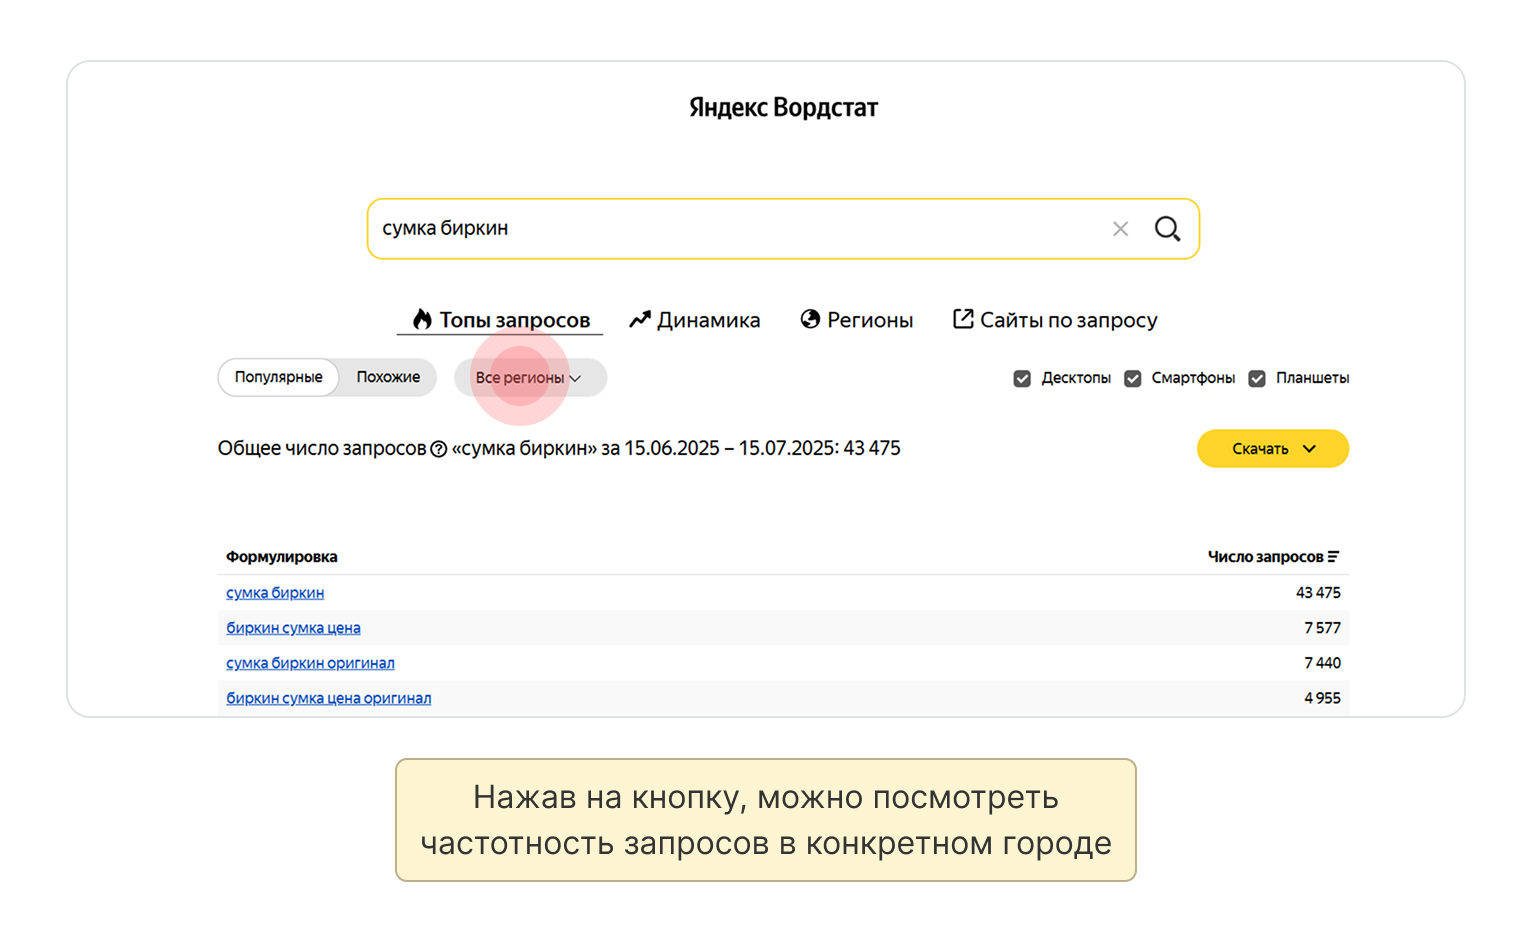Open the сумка биркин оригинал link
Viewport: 1532px width, 942px height.
pos(310,663)
